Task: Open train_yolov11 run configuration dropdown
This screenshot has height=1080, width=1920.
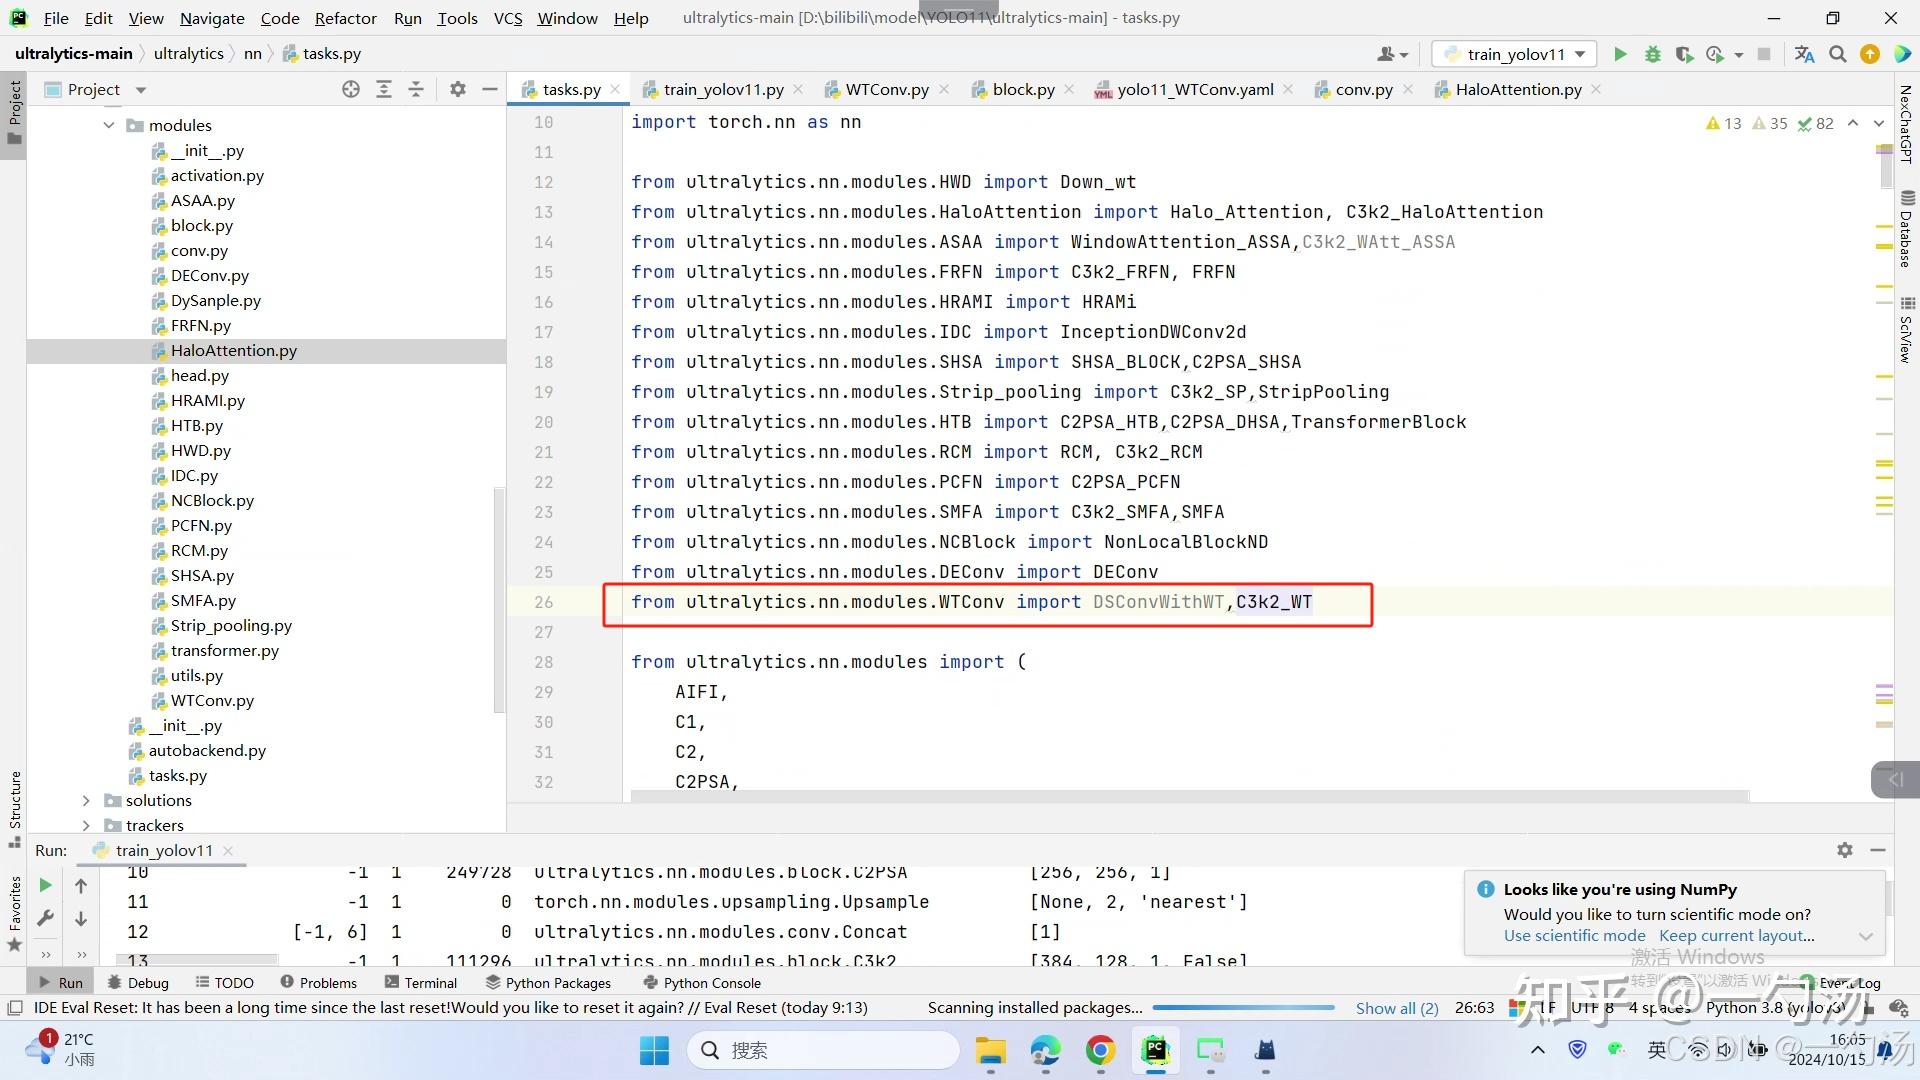Action: 1514,54
